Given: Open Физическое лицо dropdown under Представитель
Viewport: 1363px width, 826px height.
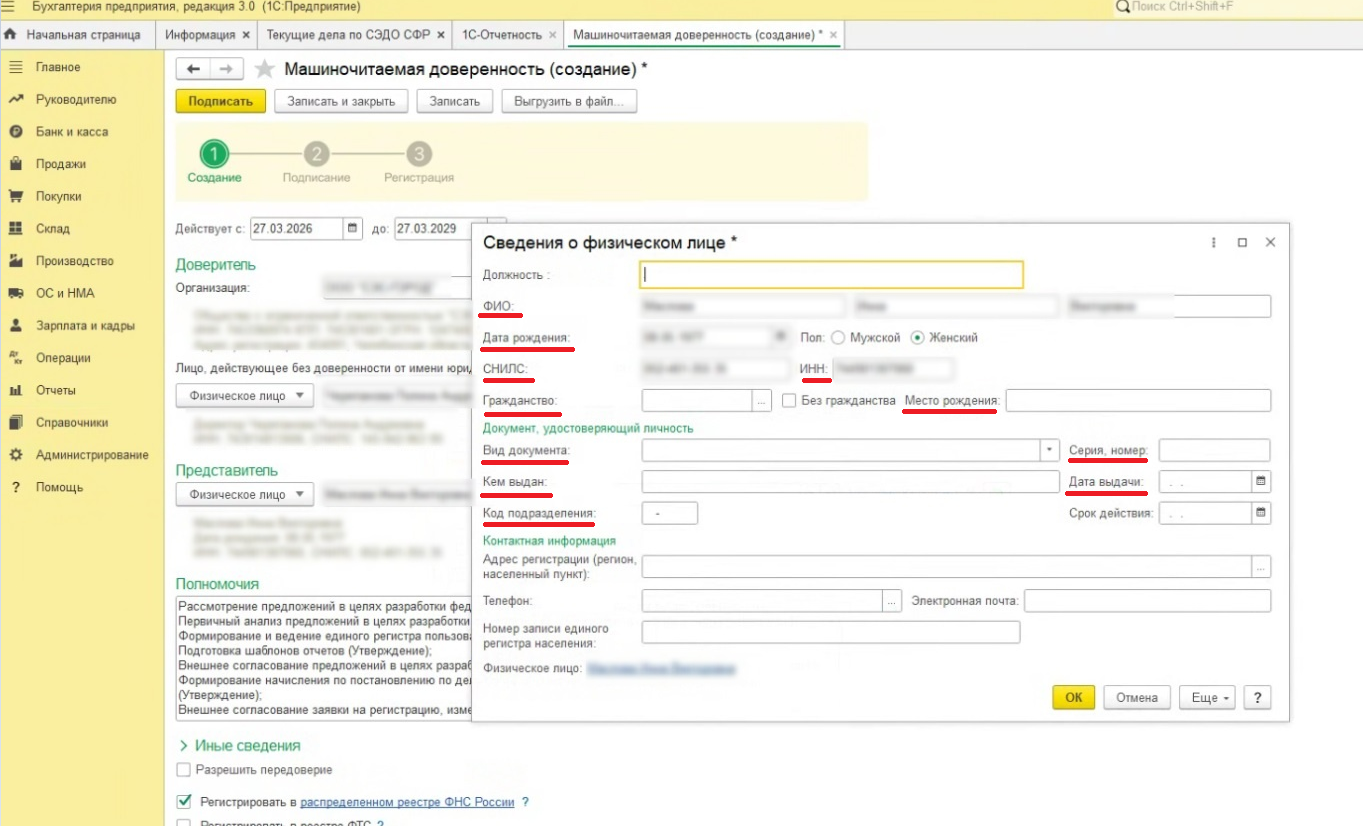Looking at the screenshot, I should pos(245,494).
